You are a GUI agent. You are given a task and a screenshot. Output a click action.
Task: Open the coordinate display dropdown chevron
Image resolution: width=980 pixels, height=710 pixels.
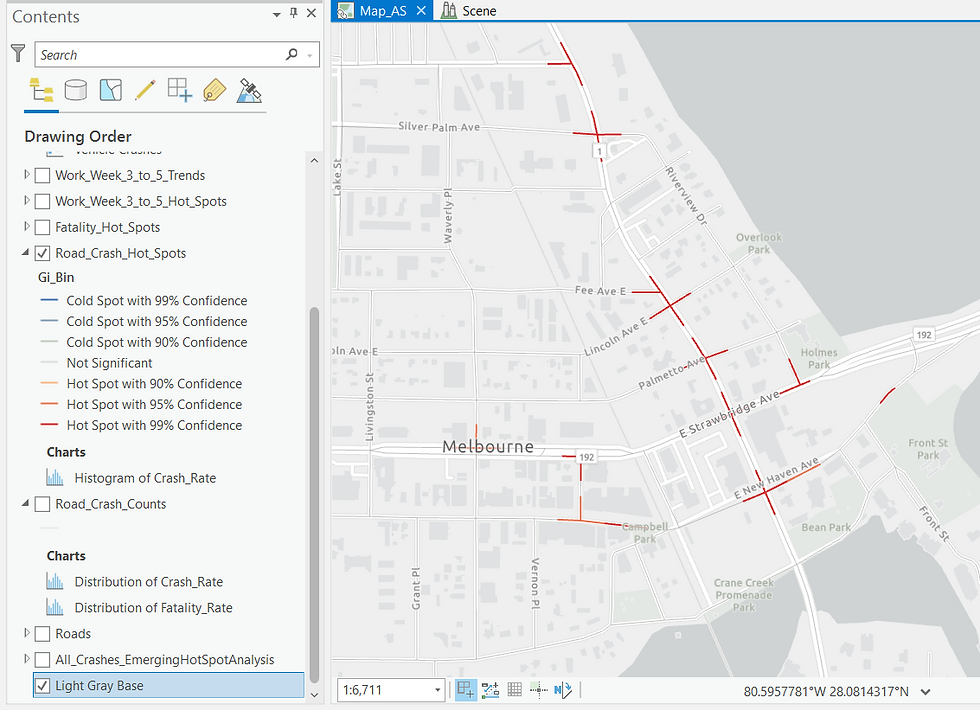[x=926, y=692]
